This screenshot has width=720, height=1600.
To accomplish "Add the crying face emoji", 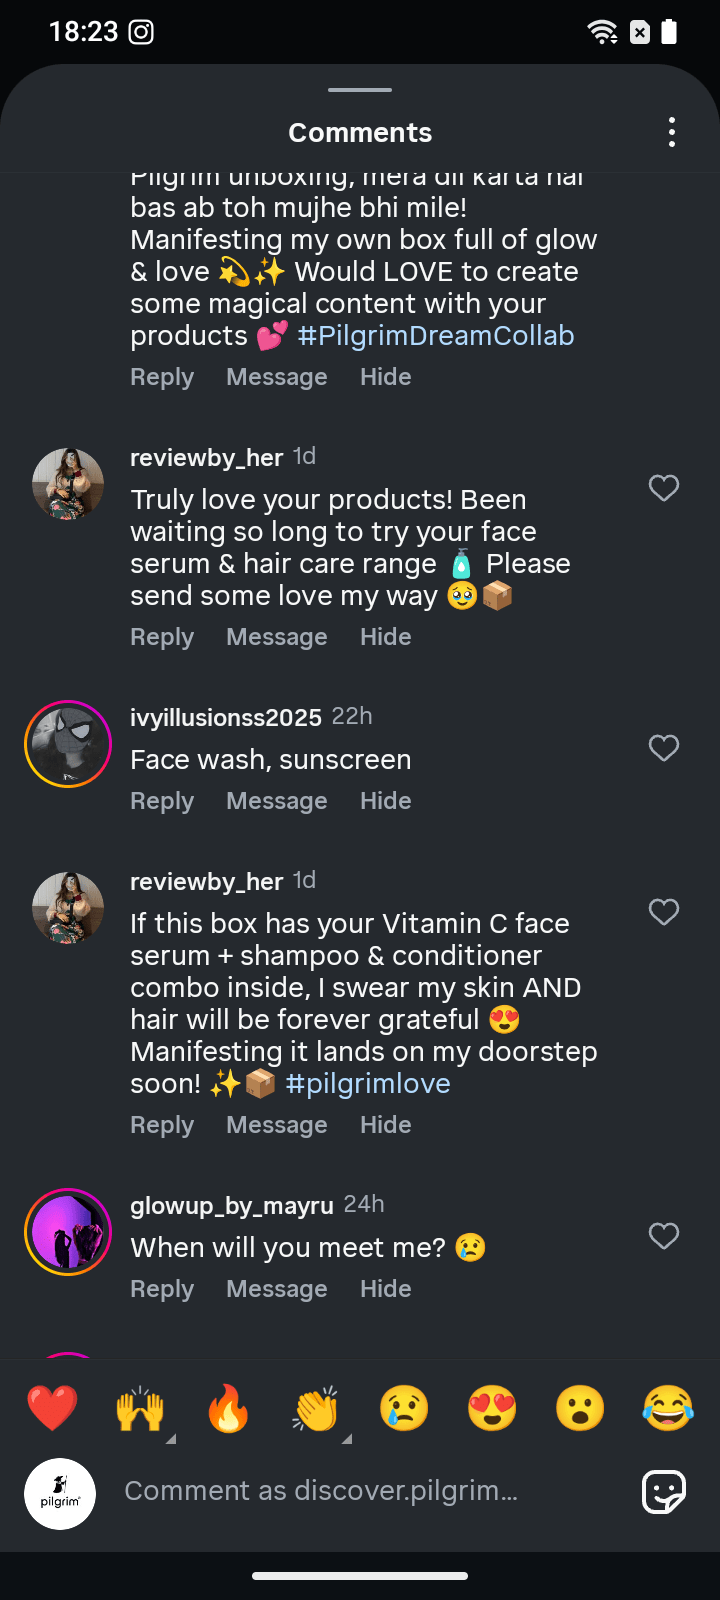I will coord(404,1408).
